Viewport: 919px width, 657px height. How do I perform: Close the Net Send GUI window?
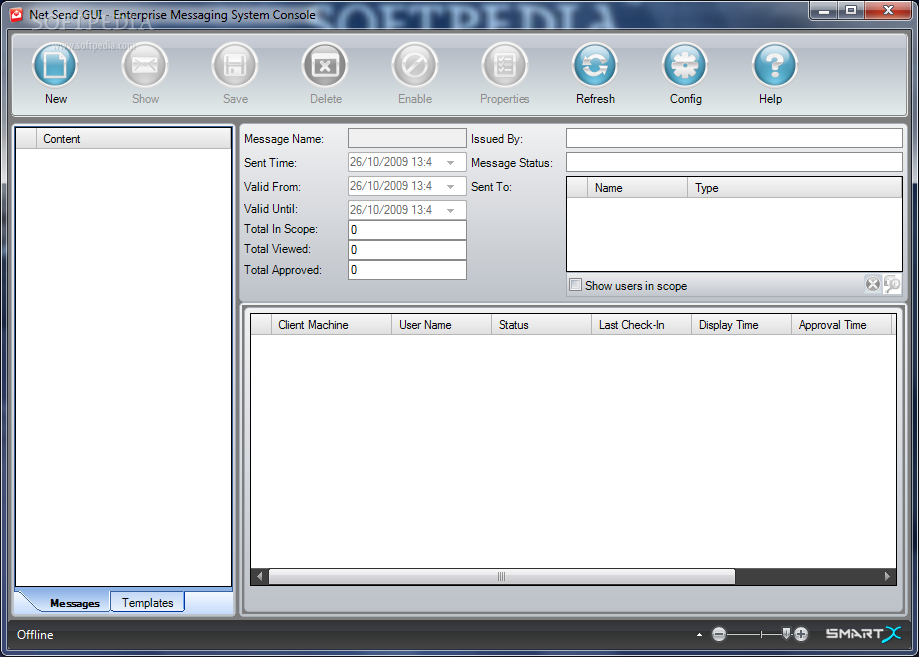click(887, 10)
